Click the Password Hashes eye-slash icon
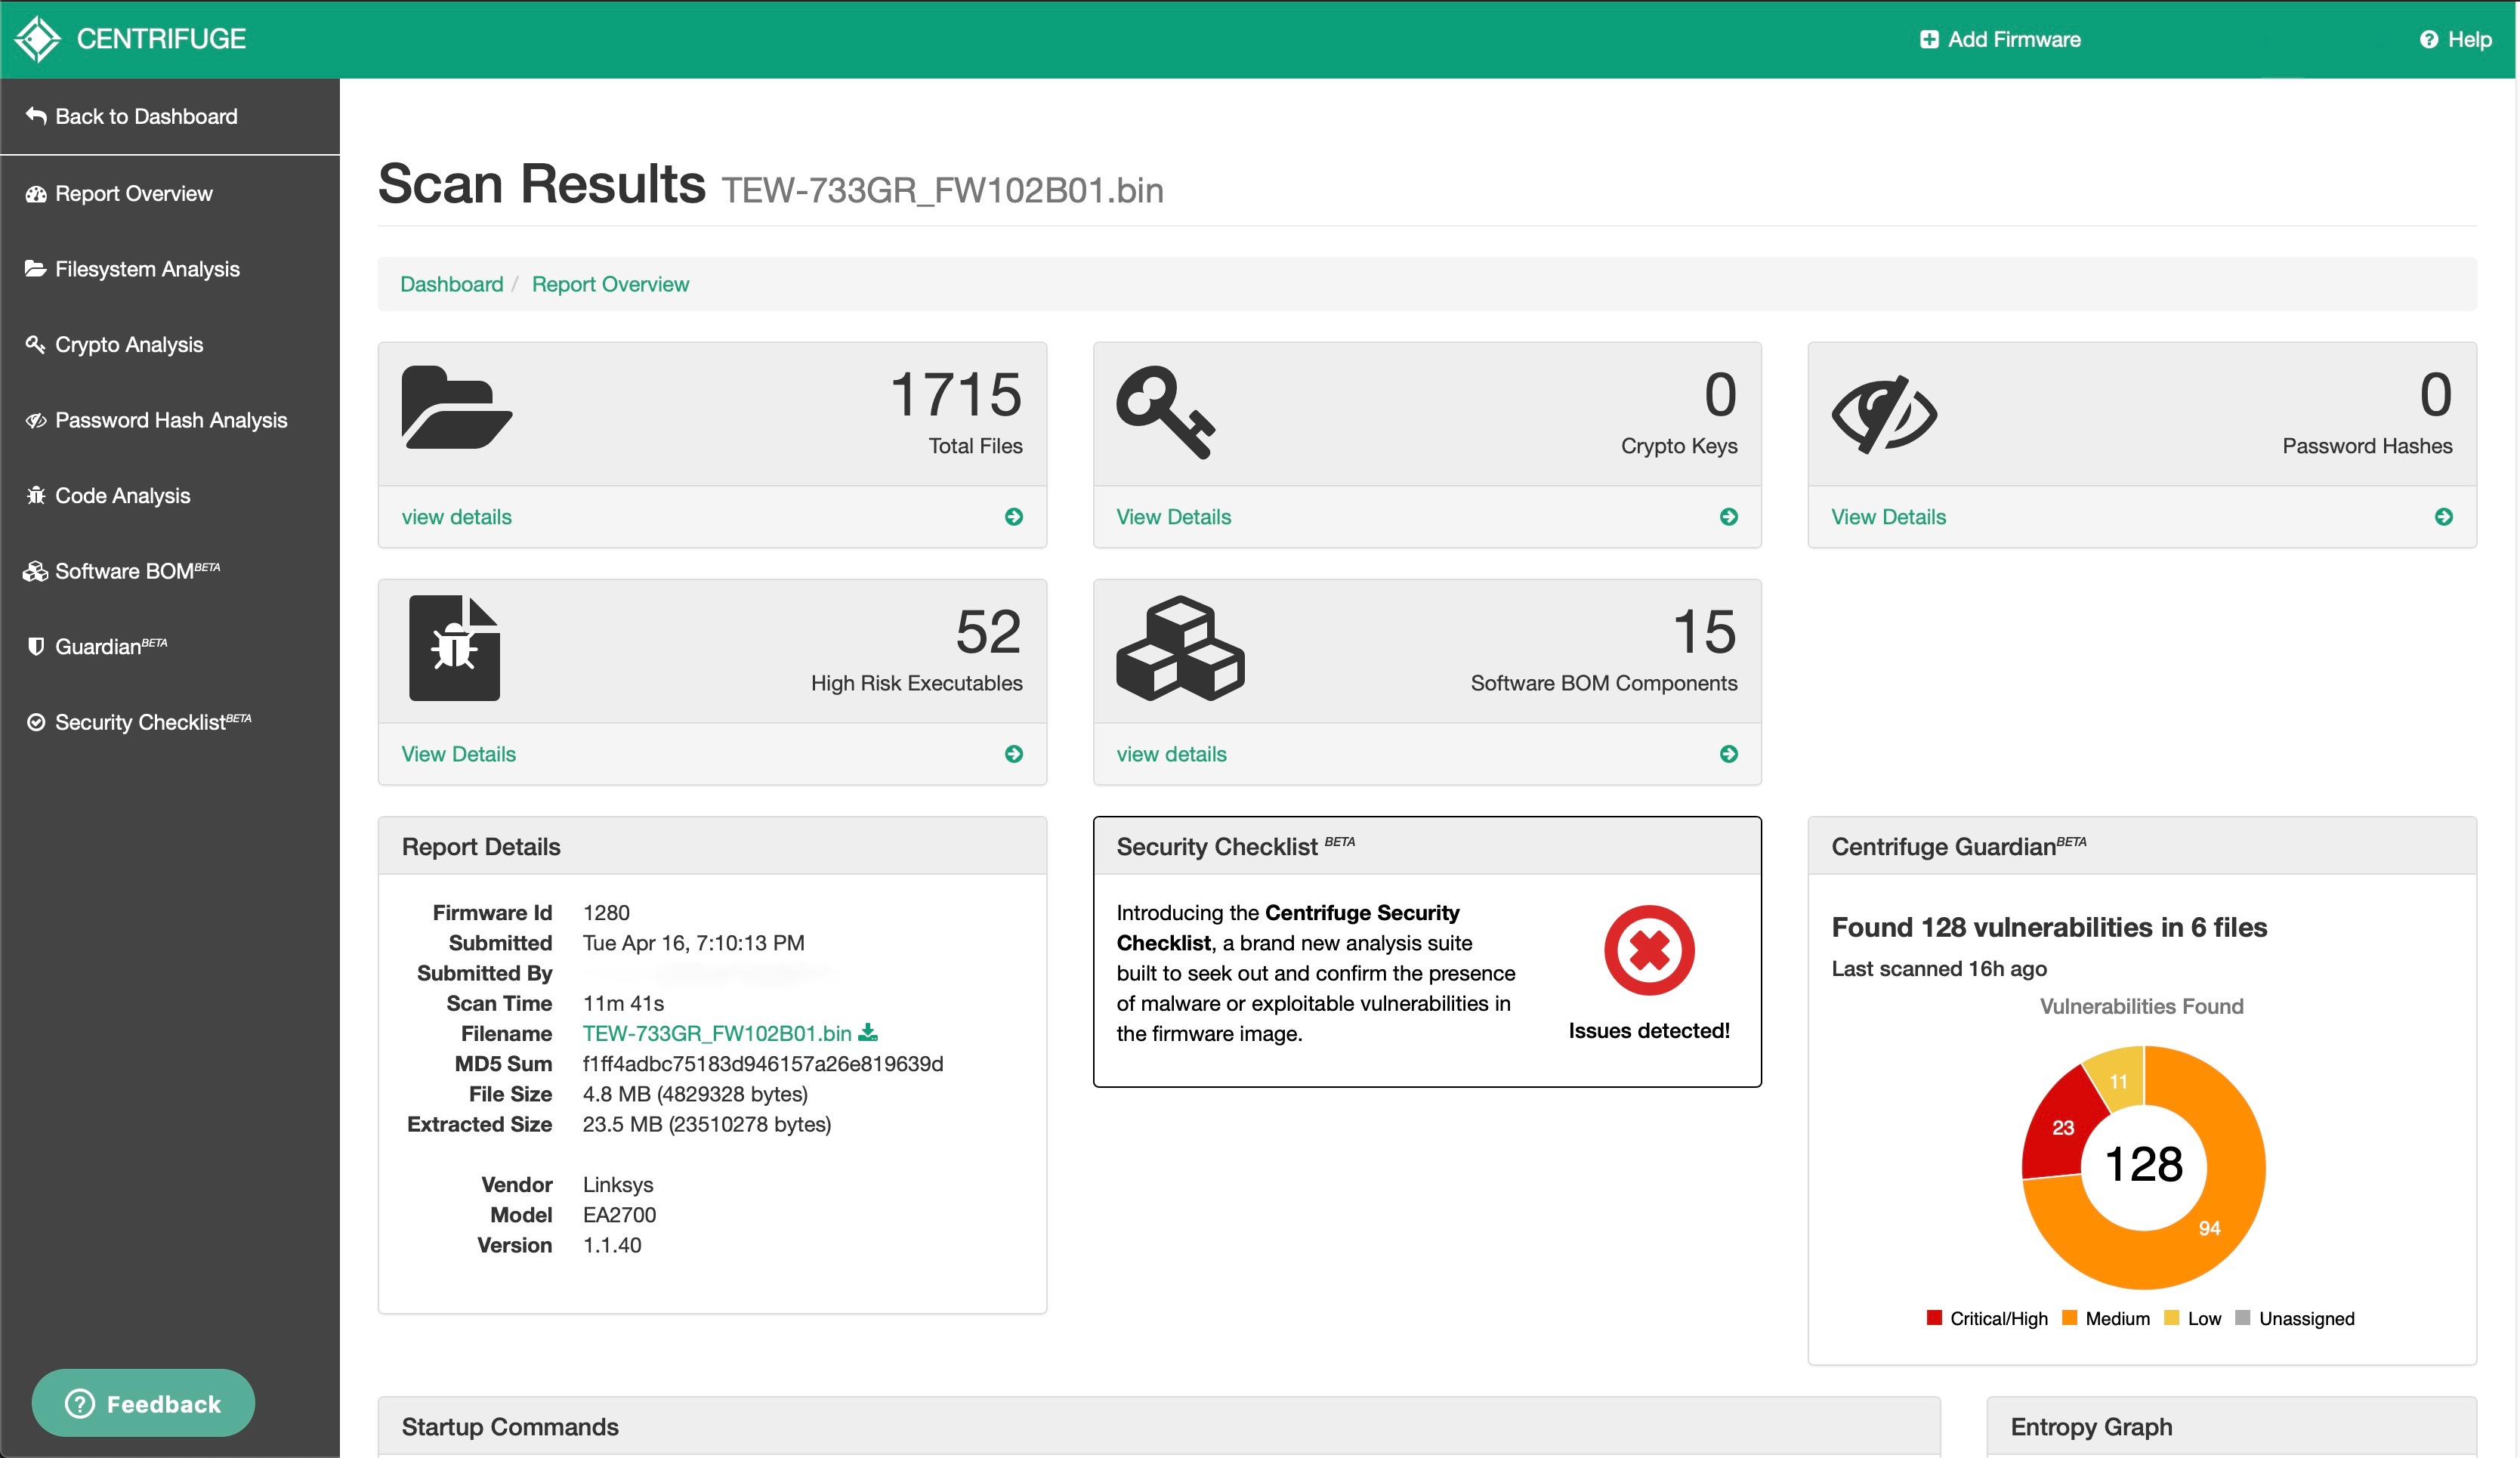Image resolution: width=2520 pixels, height=1458 pixels. tap(1884, 414)
